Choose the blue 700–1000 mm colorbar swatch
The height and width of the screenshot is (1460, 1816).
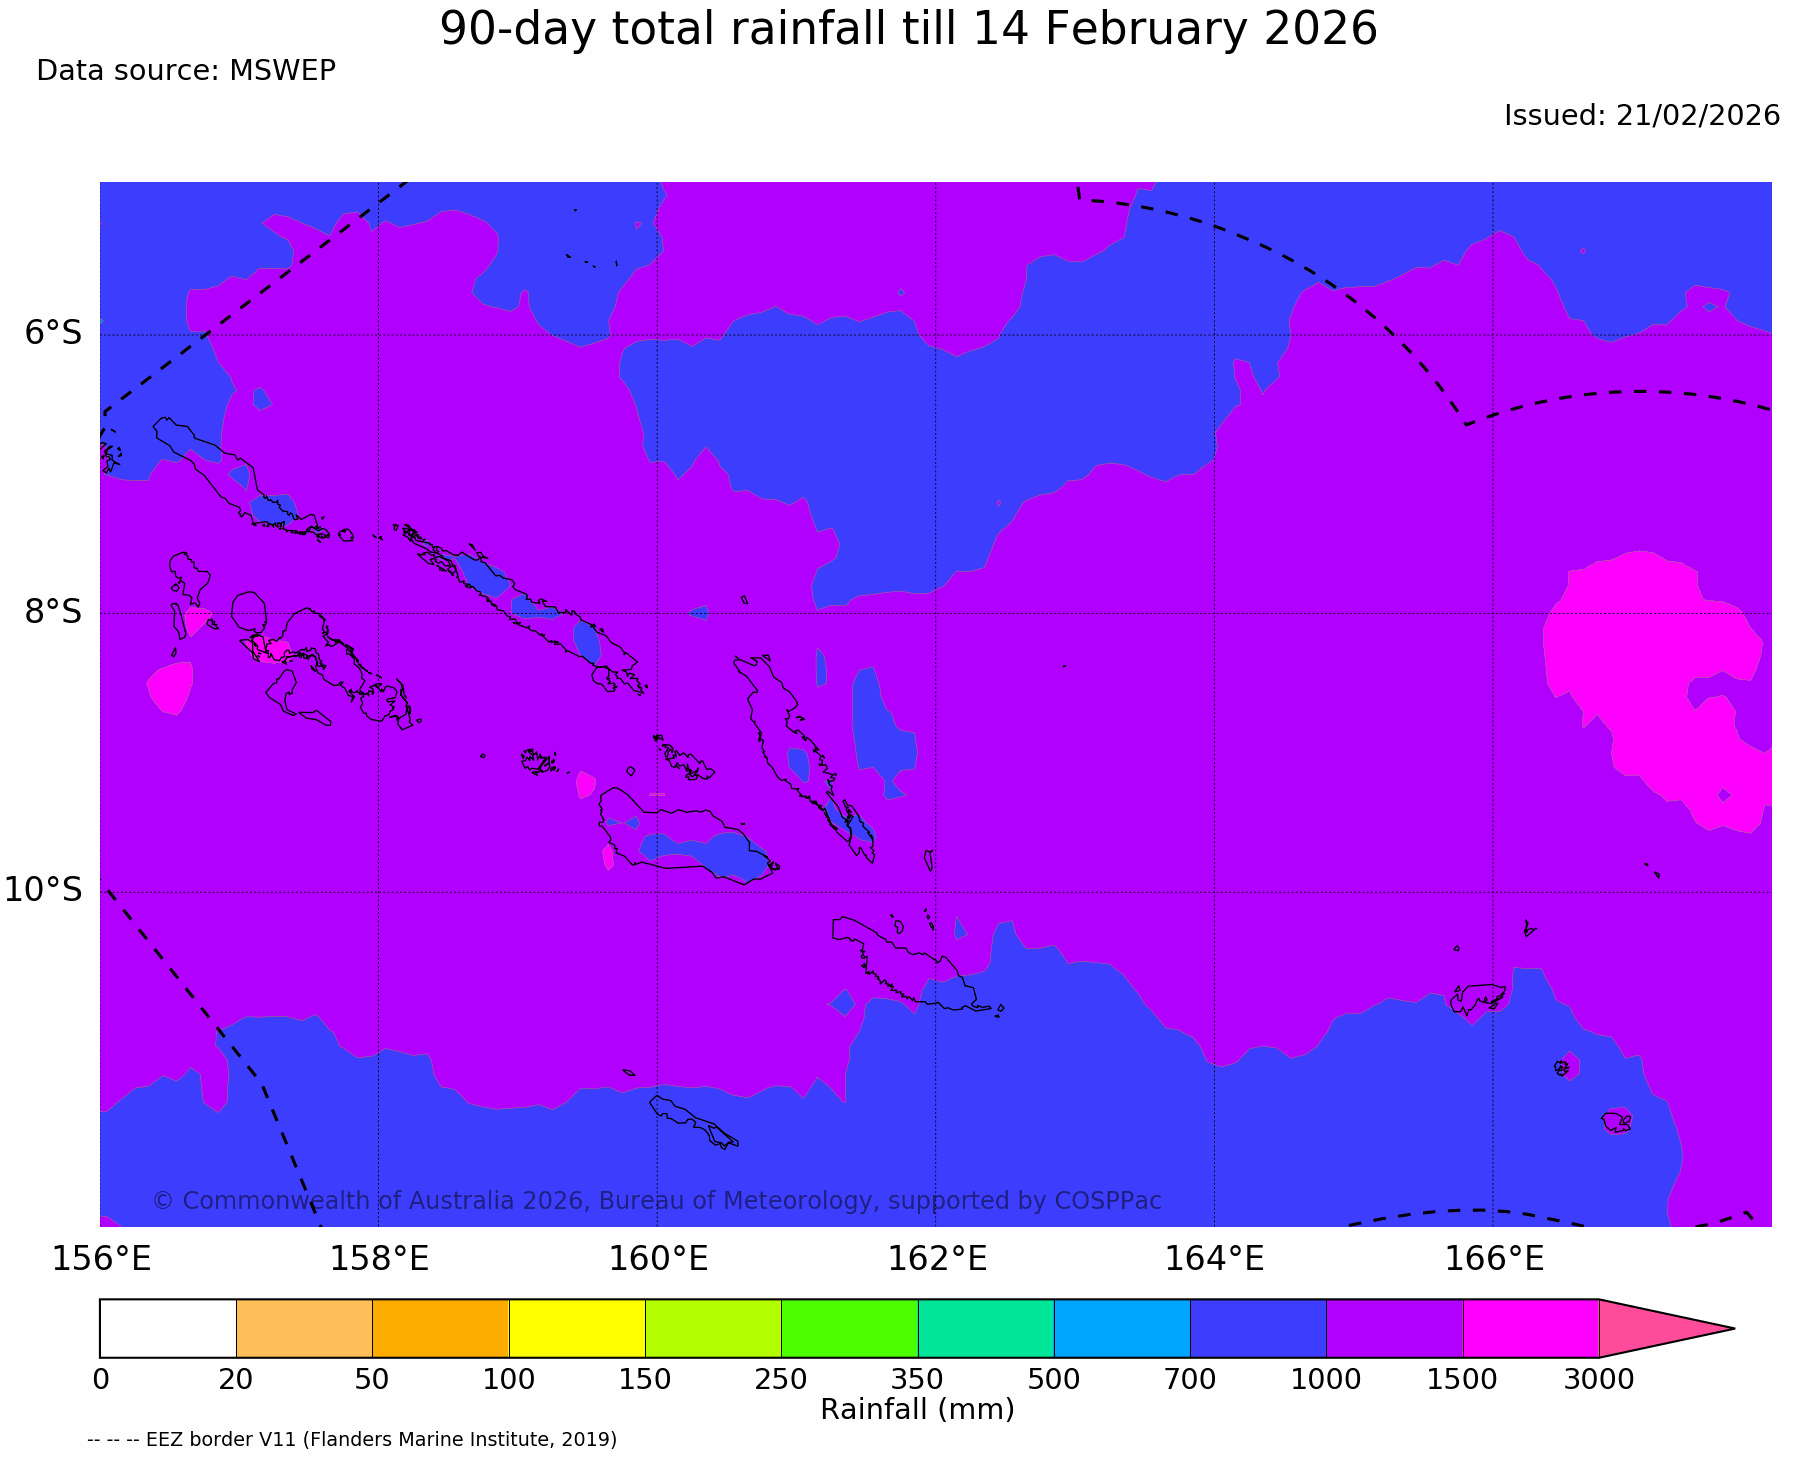1258,1328
